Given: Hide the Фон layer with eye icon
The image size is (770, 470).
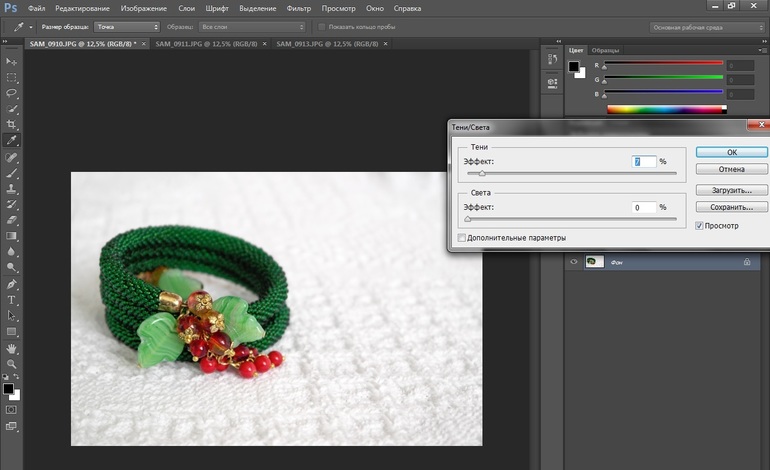Looking at the screenshot, I should coord(574,262).
